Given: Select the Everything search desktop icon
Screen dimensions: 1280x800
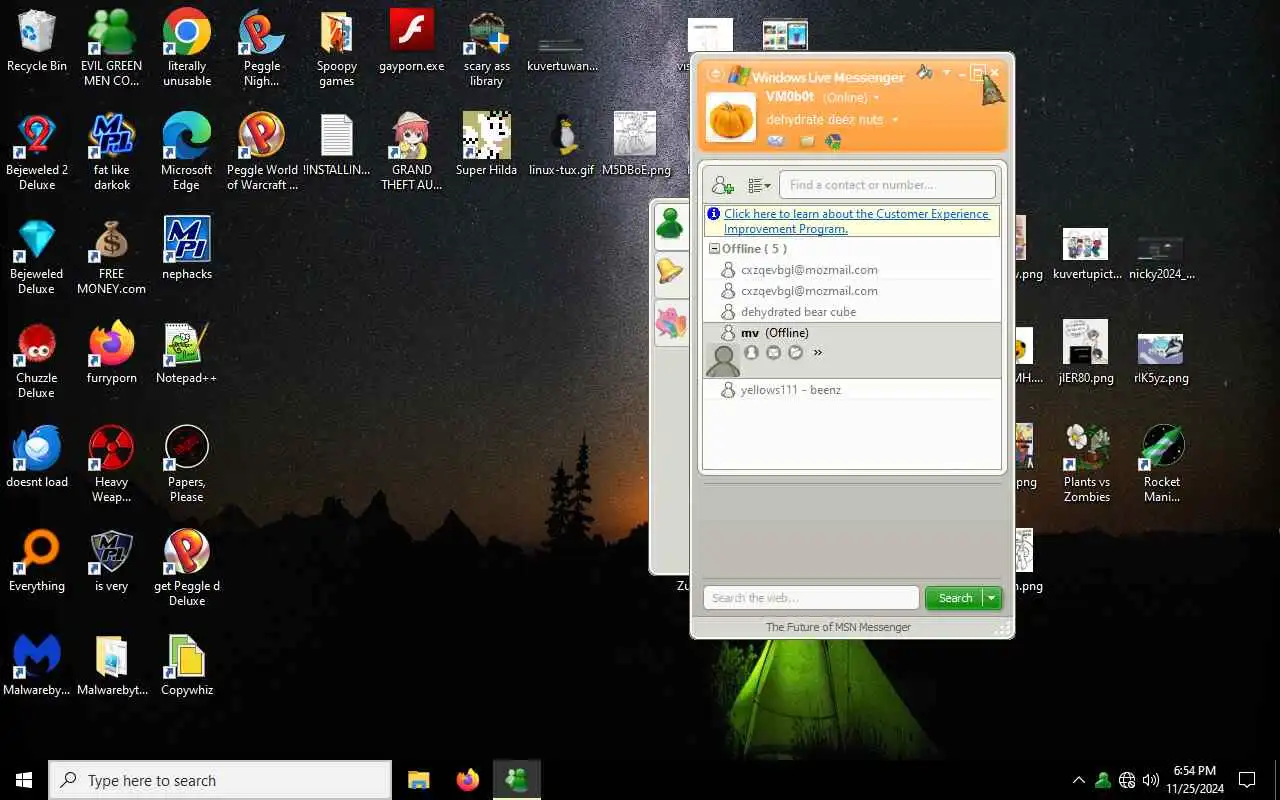Looking at the screenshot, I should tap(37, 561).
